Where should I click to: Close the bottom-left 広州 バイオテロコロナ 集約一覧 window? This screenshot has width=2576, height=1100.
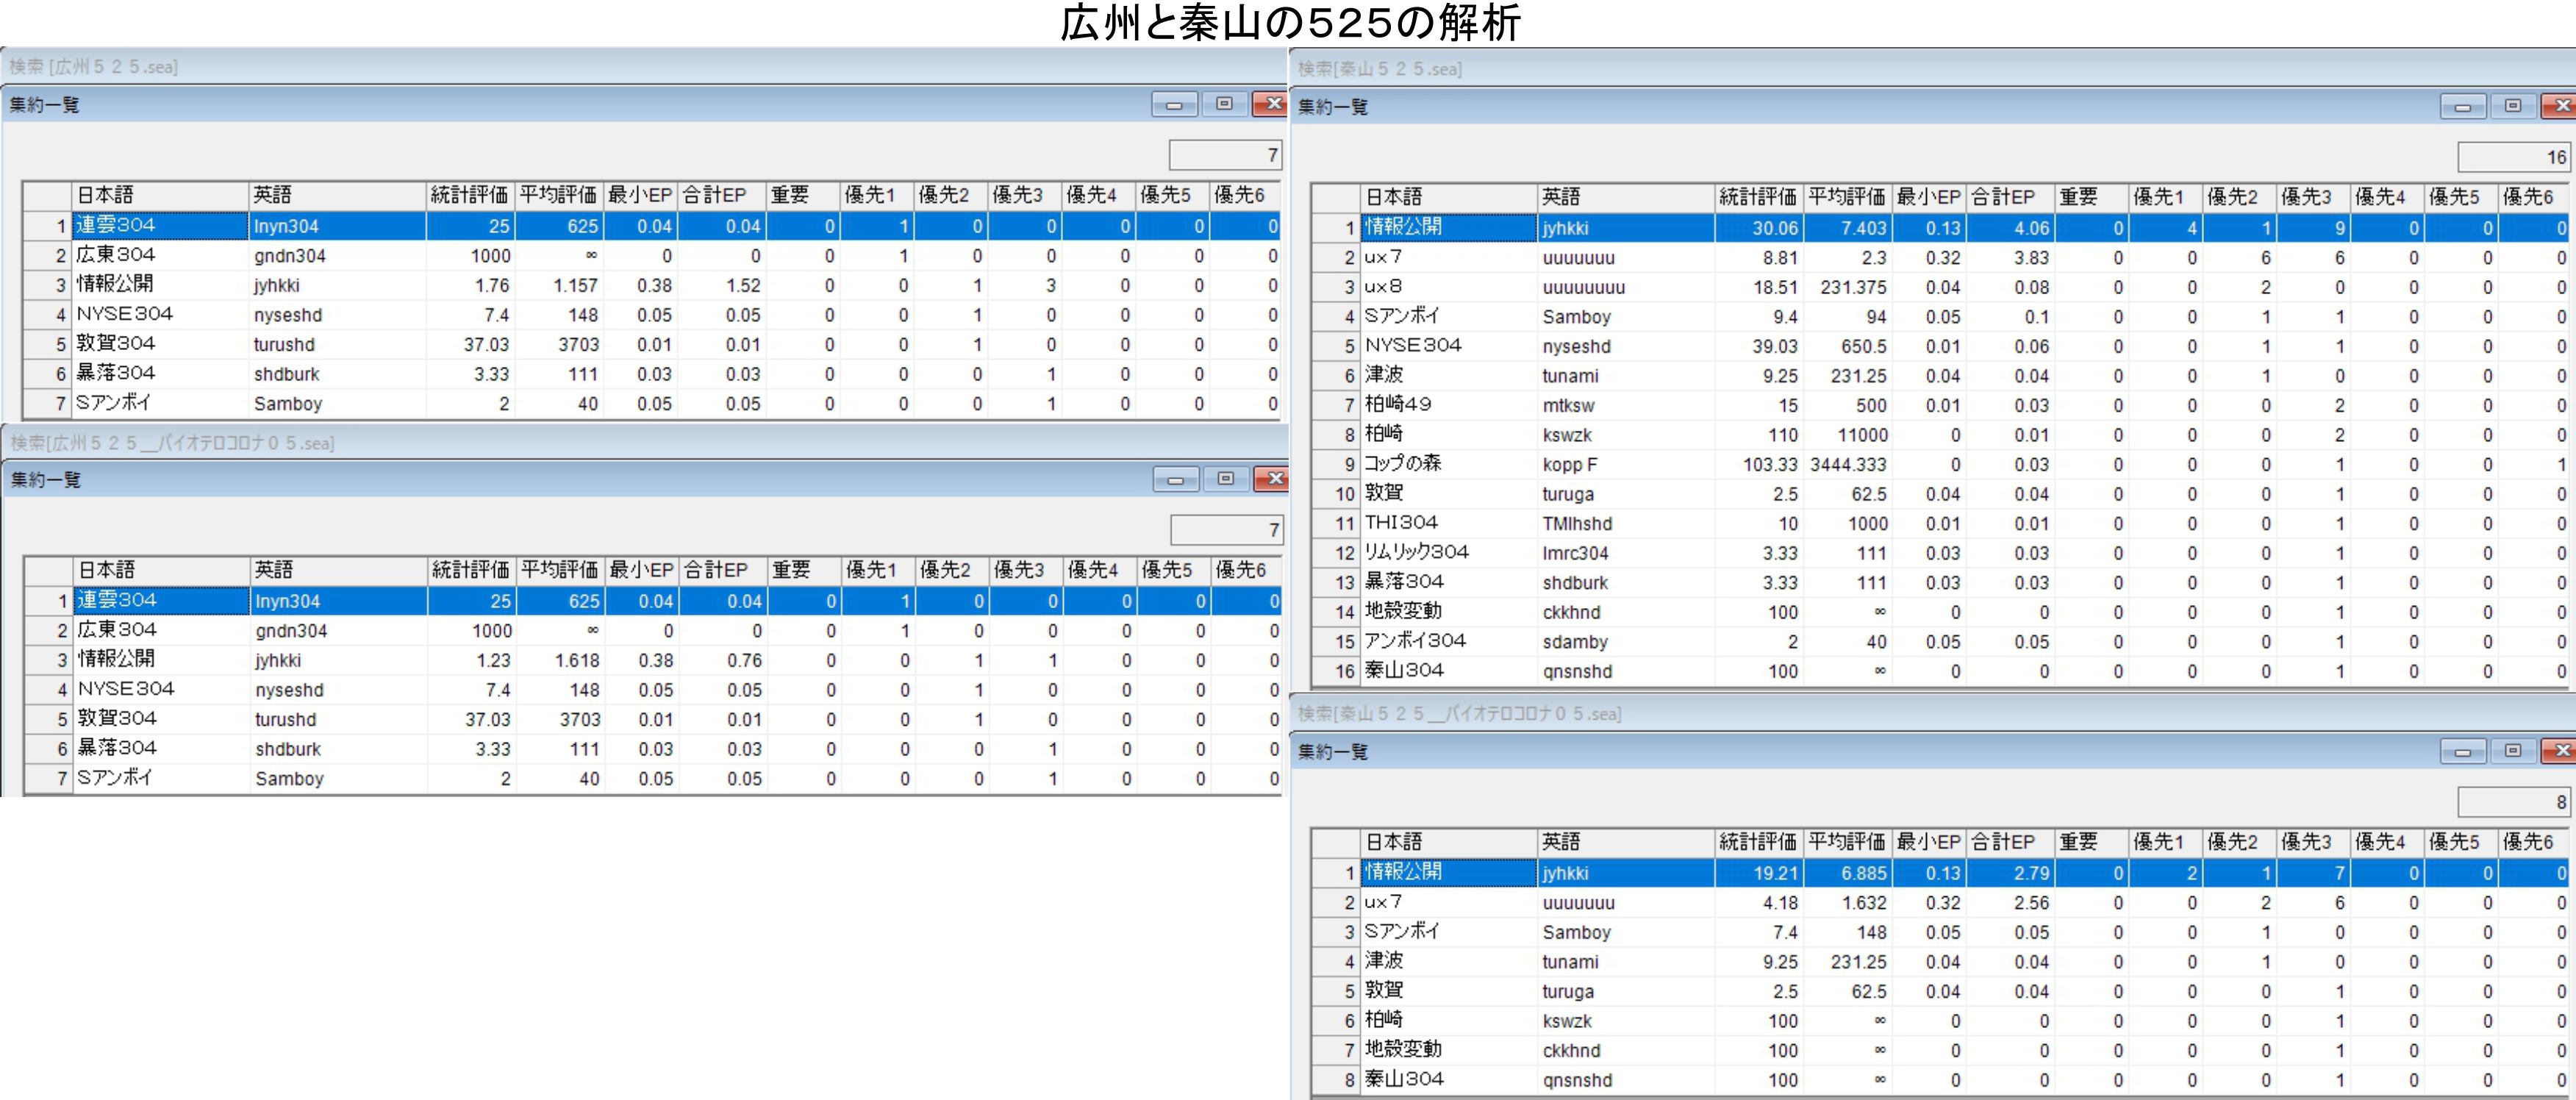(1273, 479)
